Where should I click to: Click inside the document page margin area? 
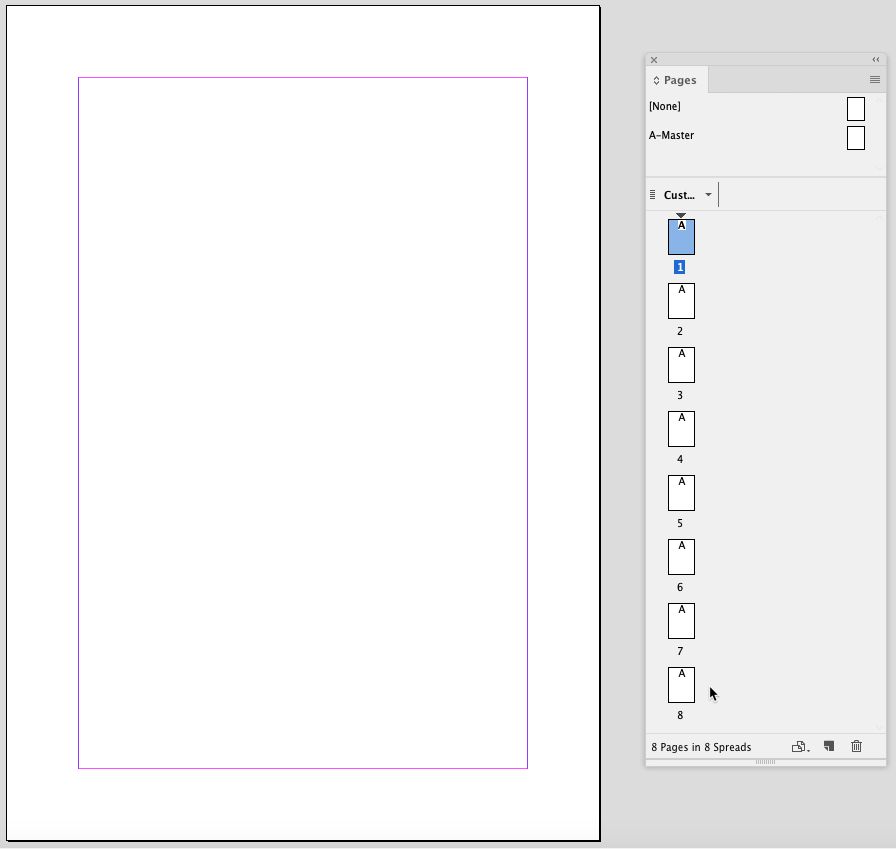[x=303, y=423]
